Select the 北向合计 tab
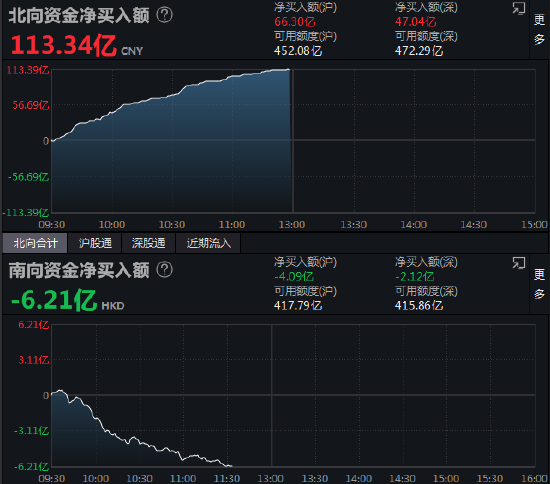The width and height of the screenshot is (550, 484). click(35, 243)
